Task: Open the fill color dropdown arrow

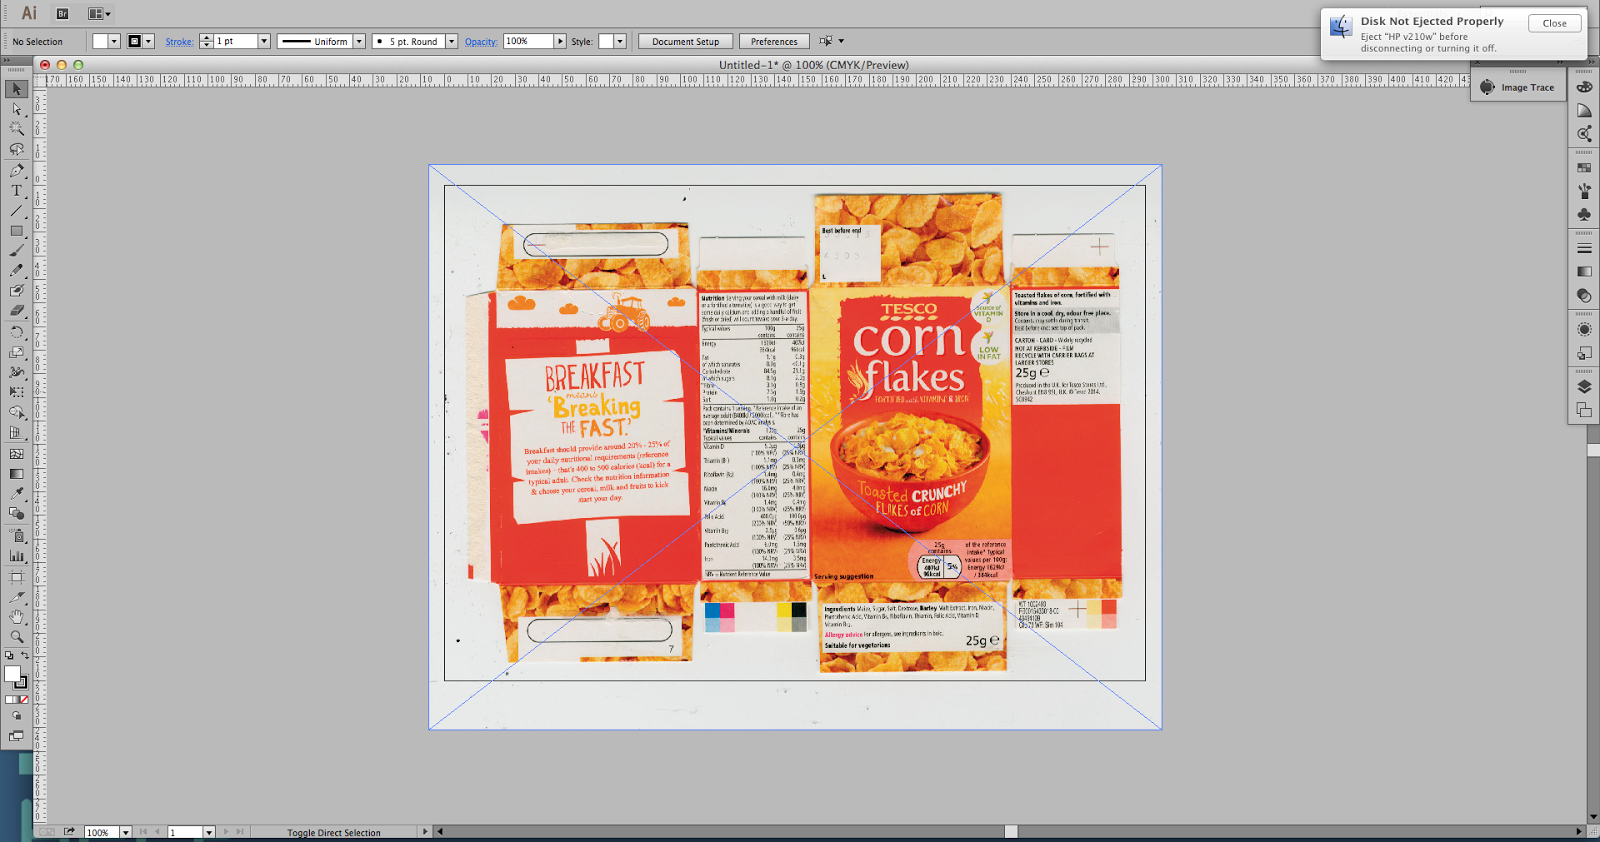Action: (x=115, y=41)
